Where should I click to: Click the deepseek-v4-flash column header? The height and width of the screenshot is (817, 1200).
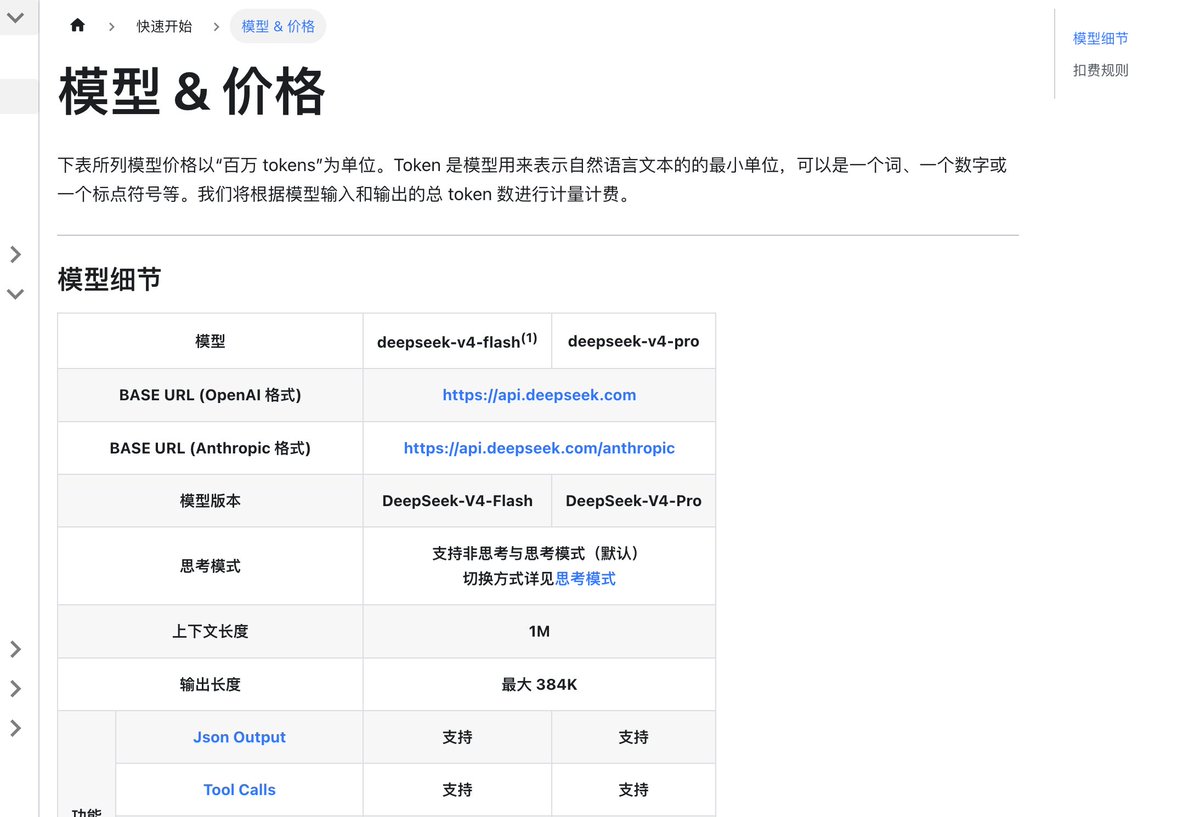(x=457, y=341)
